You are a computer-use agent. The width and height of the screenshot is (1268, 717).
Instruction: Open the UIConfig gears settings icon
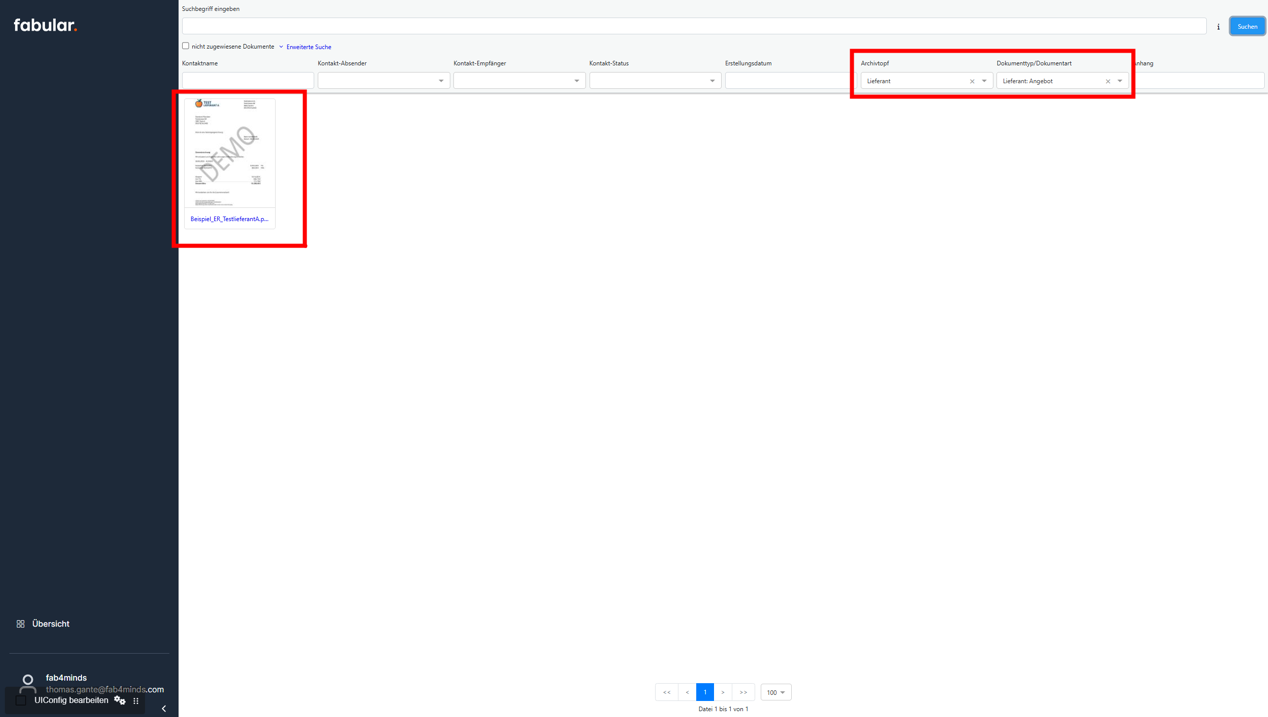coord(120,700)
